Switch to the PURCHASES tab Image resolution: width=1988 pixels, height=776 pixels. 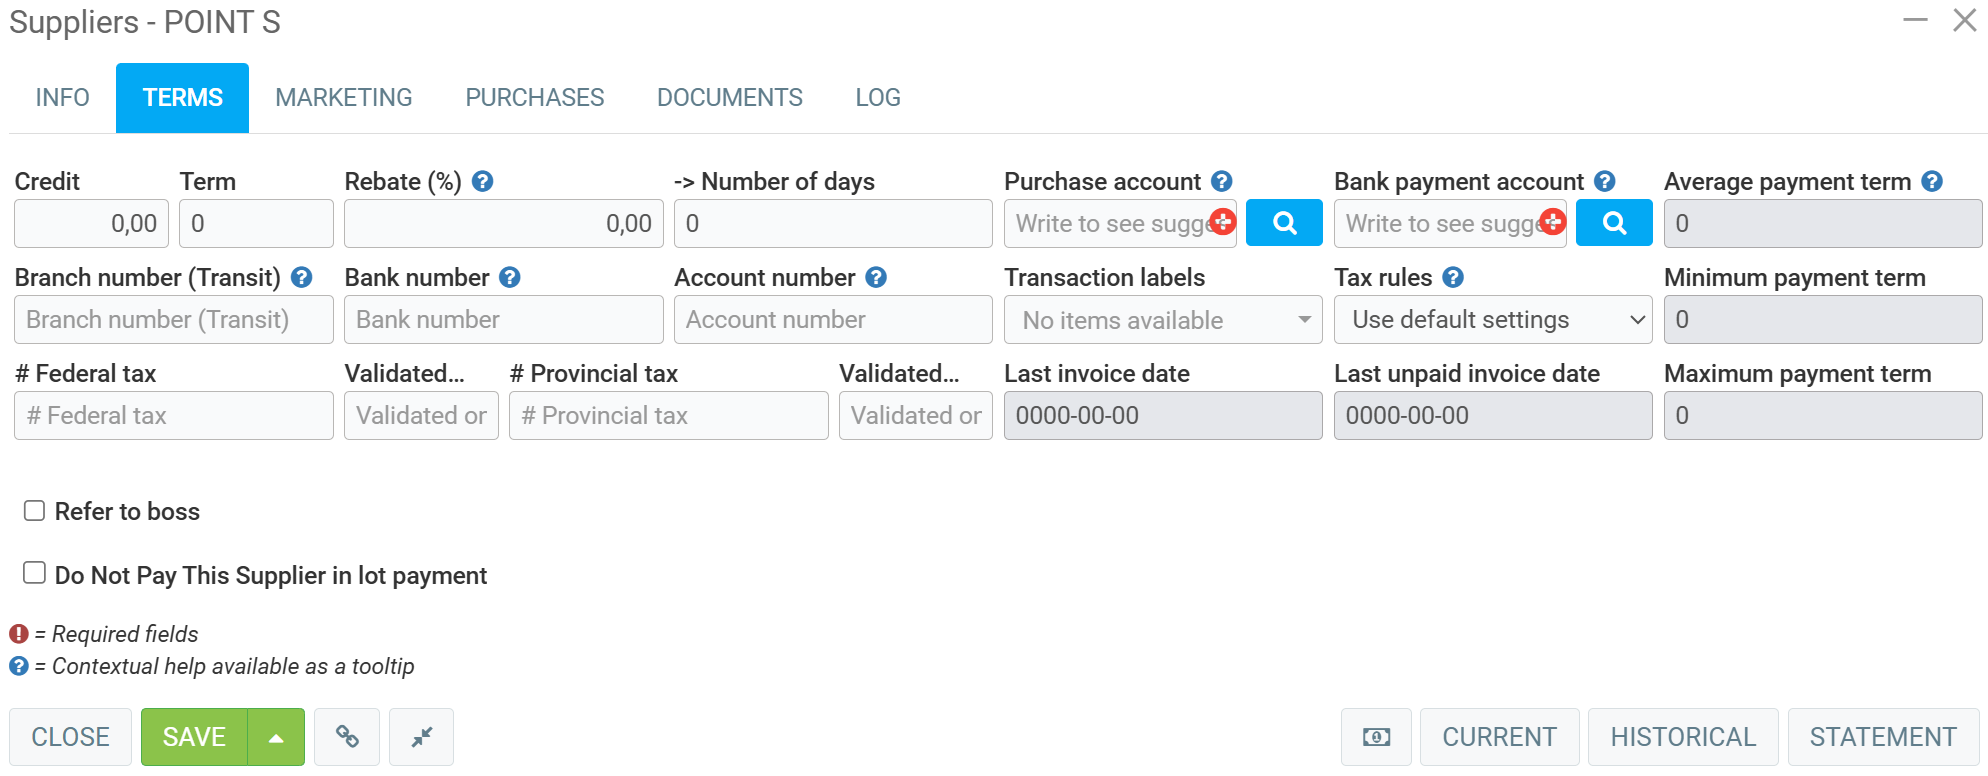[534, 97]
